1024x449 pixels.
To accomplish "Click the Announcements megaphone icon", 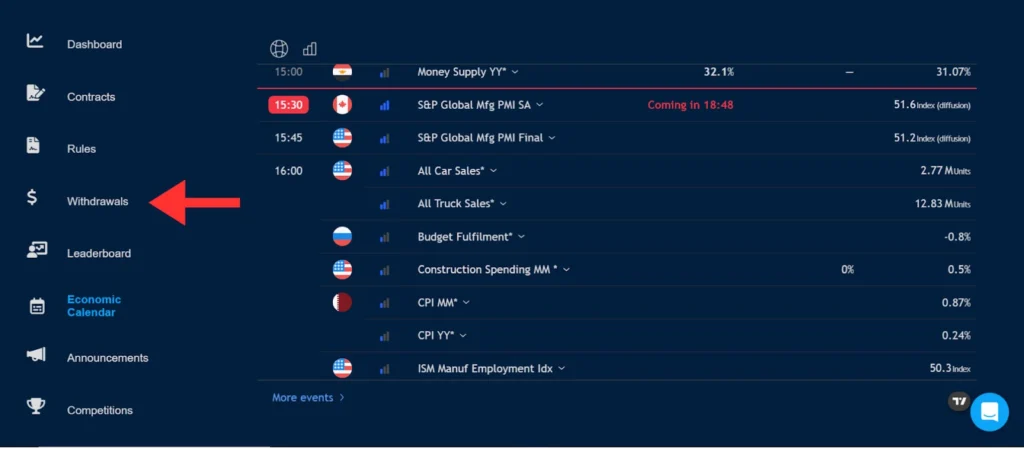I will click(36, 355).
